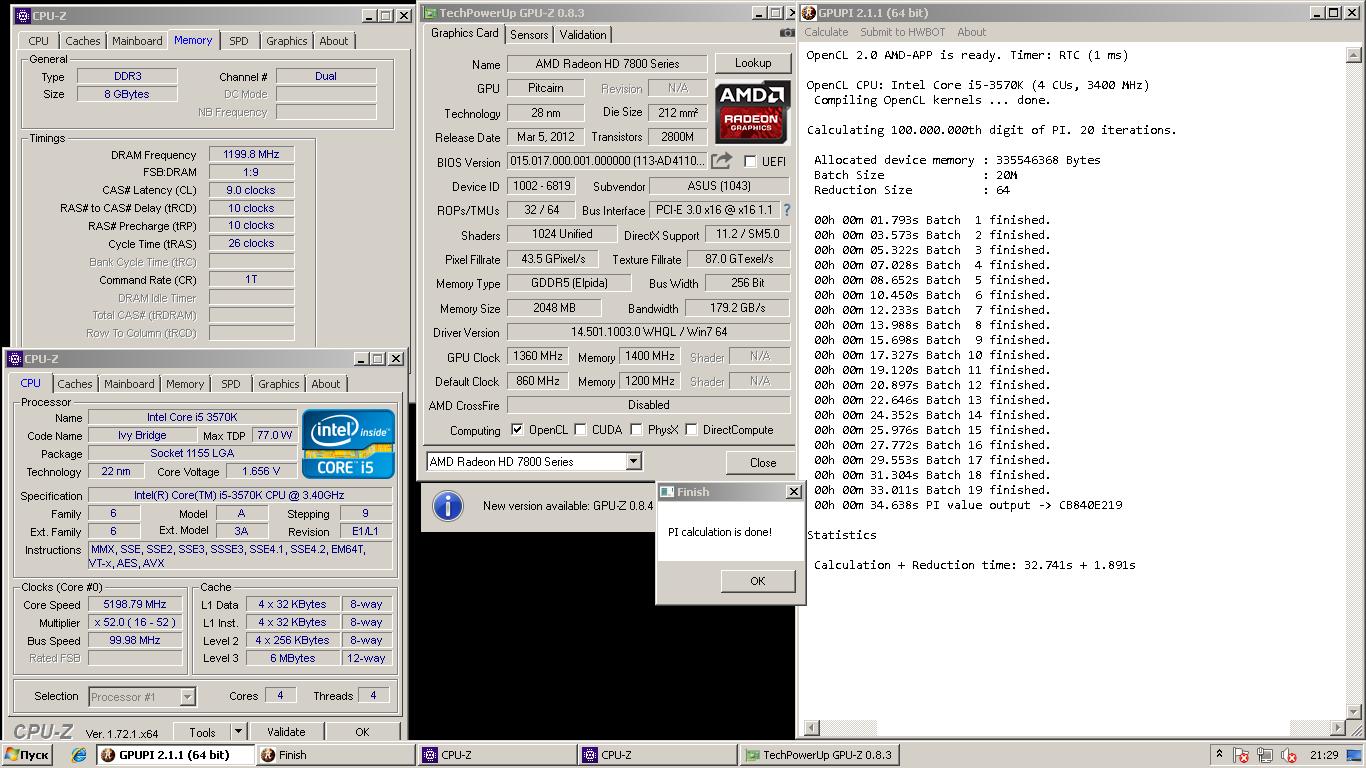This screenshot has height=768, width=1366.
Task: Click the BIOS save/export arrow icon in GPU-Z
Action: pyautogui.click(x=722, y=161)
